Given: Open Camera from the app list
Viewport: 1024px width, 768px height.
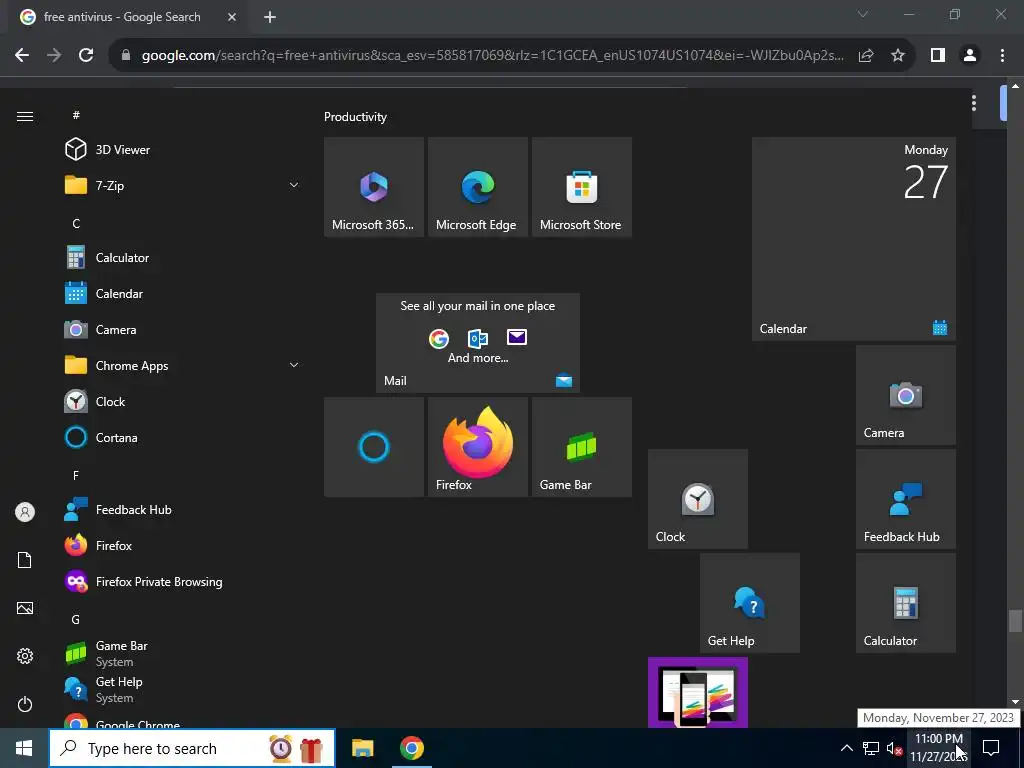Looking at the screenshot, I should click(181, 330).
